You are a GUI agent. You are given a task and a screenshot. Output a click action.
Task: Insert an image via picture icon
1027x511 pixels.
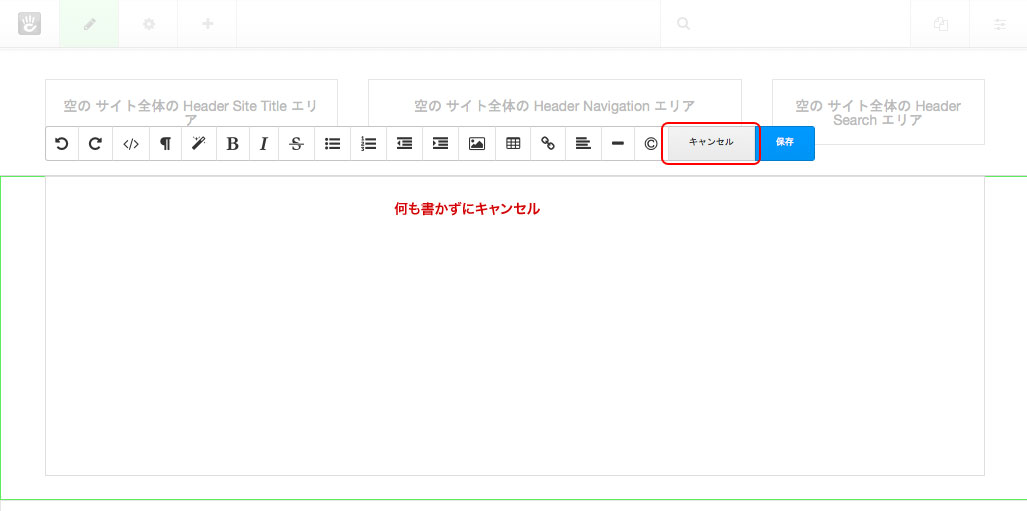tap(477, 143)
